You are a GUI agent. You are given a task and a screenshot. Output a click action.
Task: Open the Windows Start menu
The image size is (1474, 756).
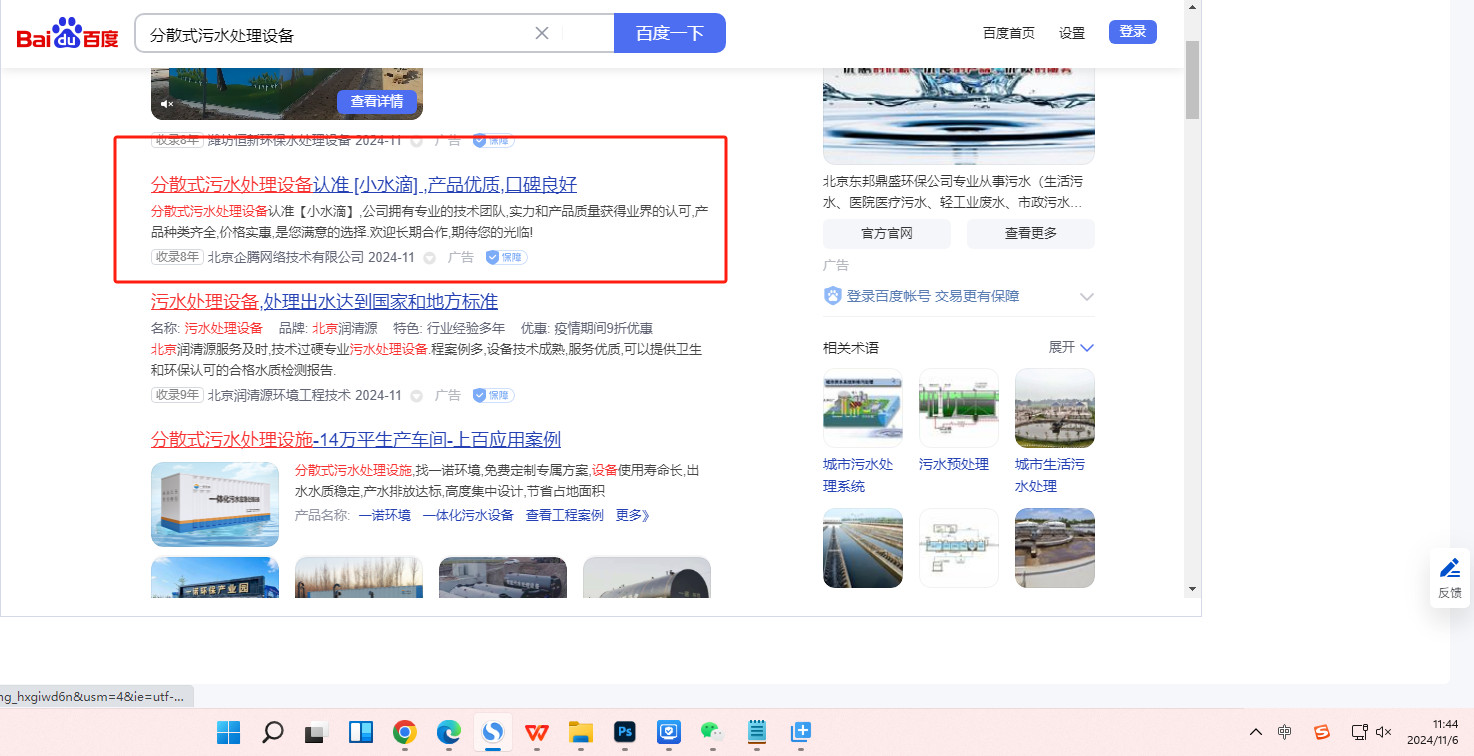point(228,733)
